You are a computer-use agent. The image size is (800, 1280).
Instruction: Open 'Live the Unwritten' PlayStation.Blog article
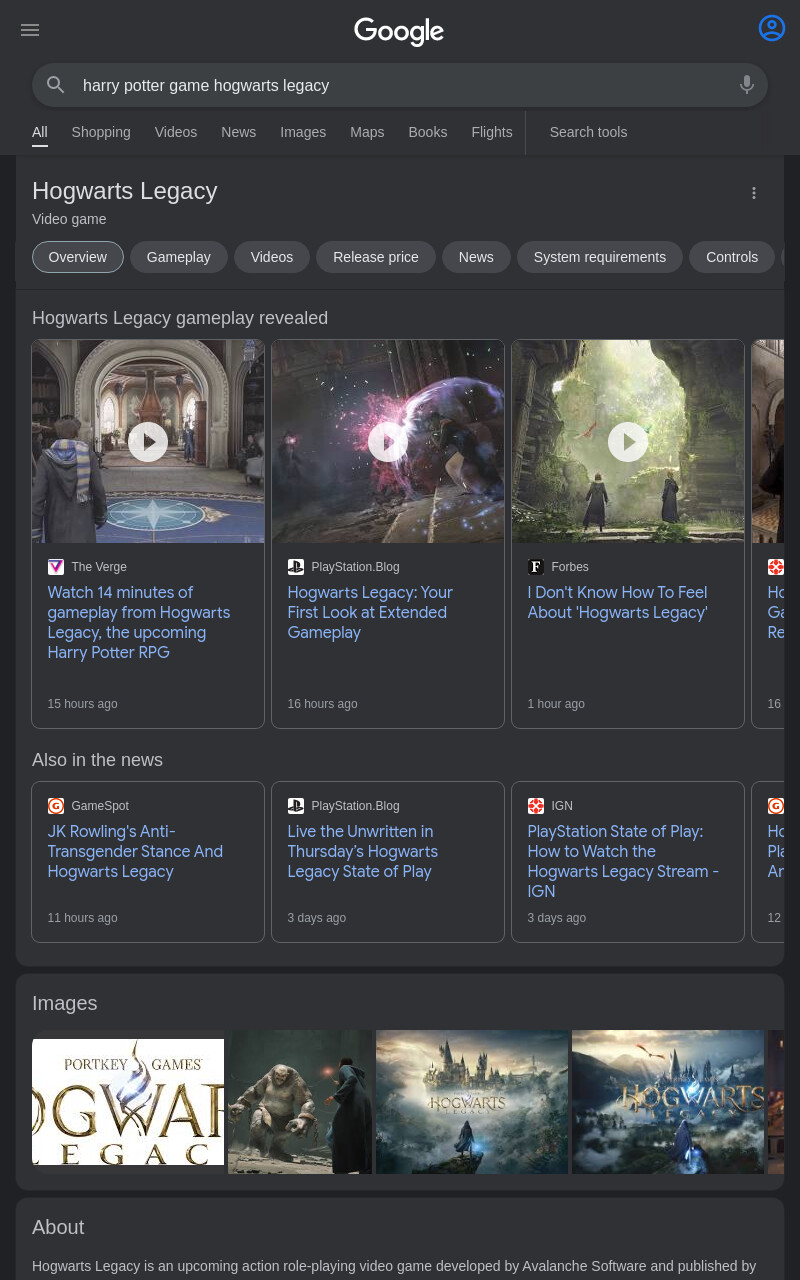coord(363,851)
